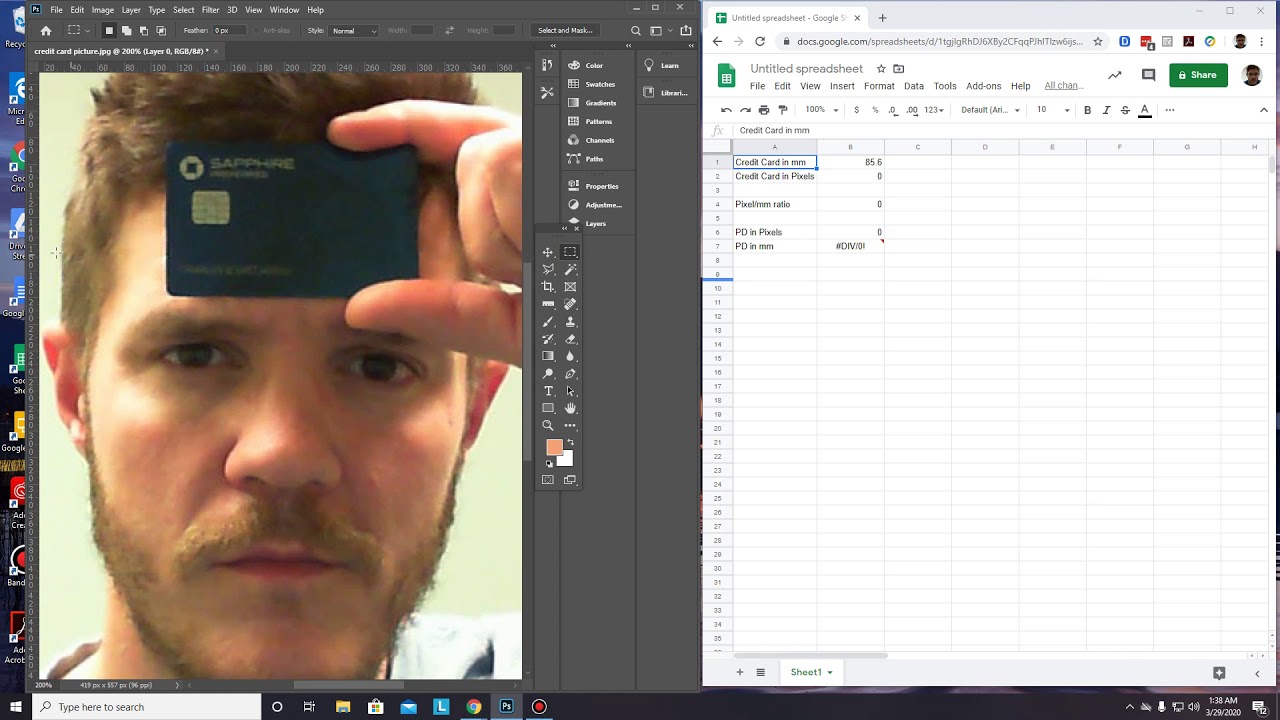Open the Sheets Data menu
The image size is (1280, 720).
tap(914, 86)
